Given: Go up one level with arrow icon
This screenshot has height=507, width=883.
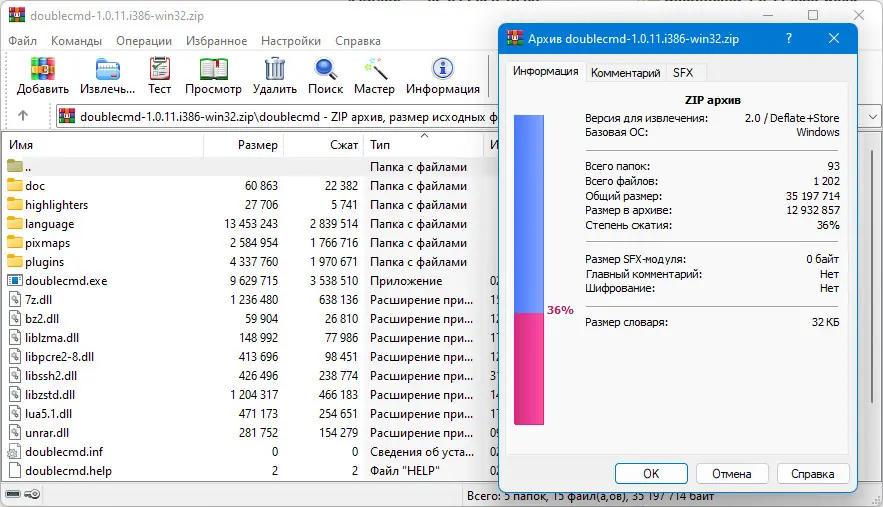Looking at the screenshot, I should click(x=23, y=115).
